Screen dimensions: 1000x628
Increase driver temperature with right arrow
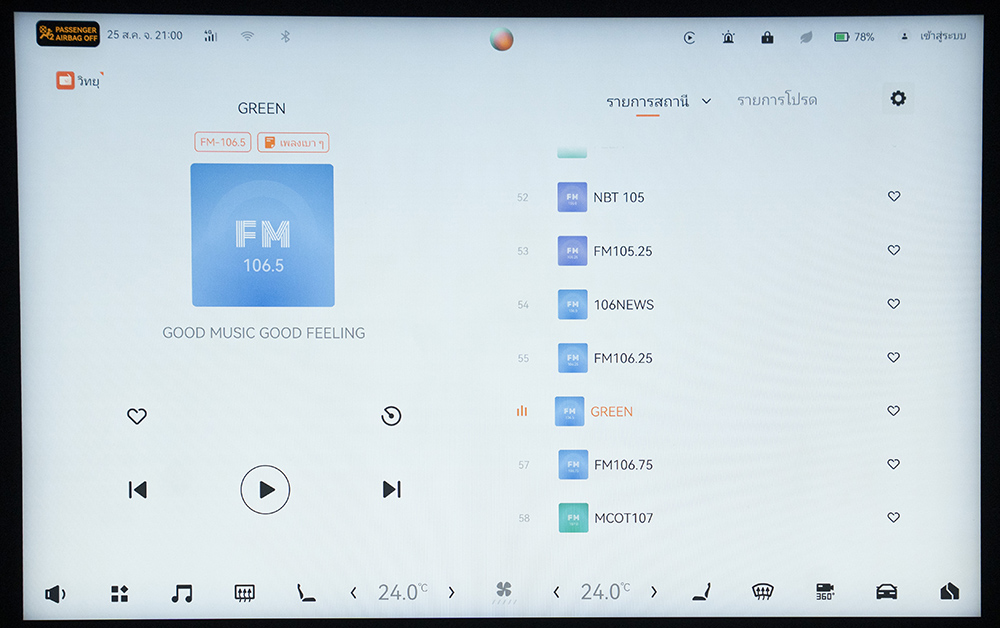(451, 593)
